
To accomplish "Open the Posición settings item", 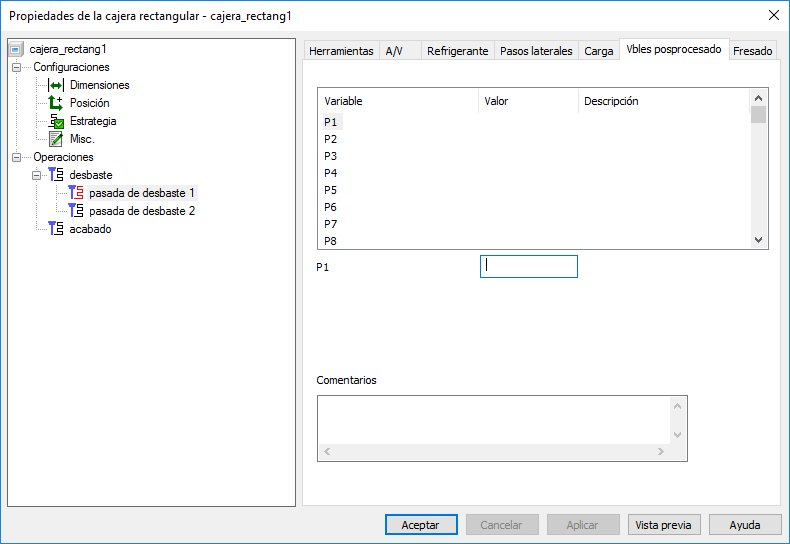I will (x=90, y=103).
